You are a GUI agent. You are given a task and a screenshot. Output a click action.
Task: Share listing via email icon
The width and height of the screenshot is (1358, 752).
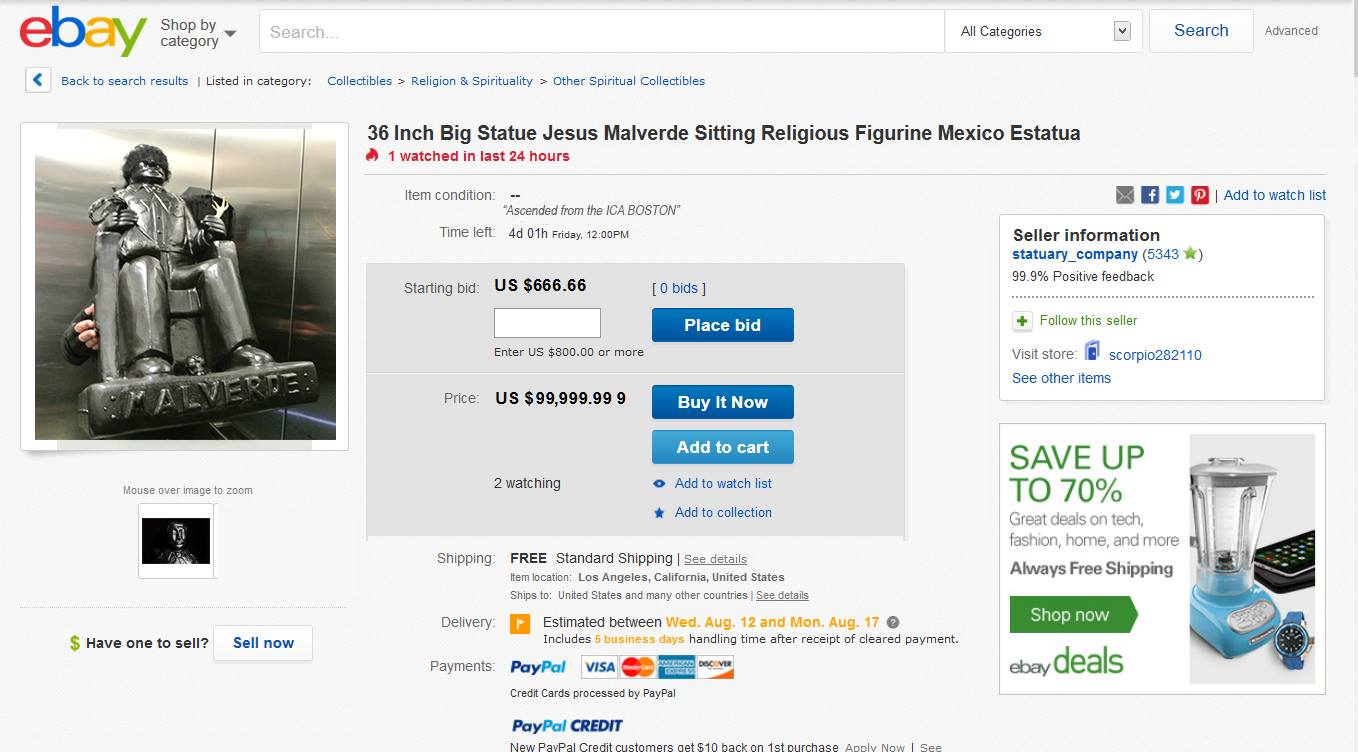[x=1125, y=195]
